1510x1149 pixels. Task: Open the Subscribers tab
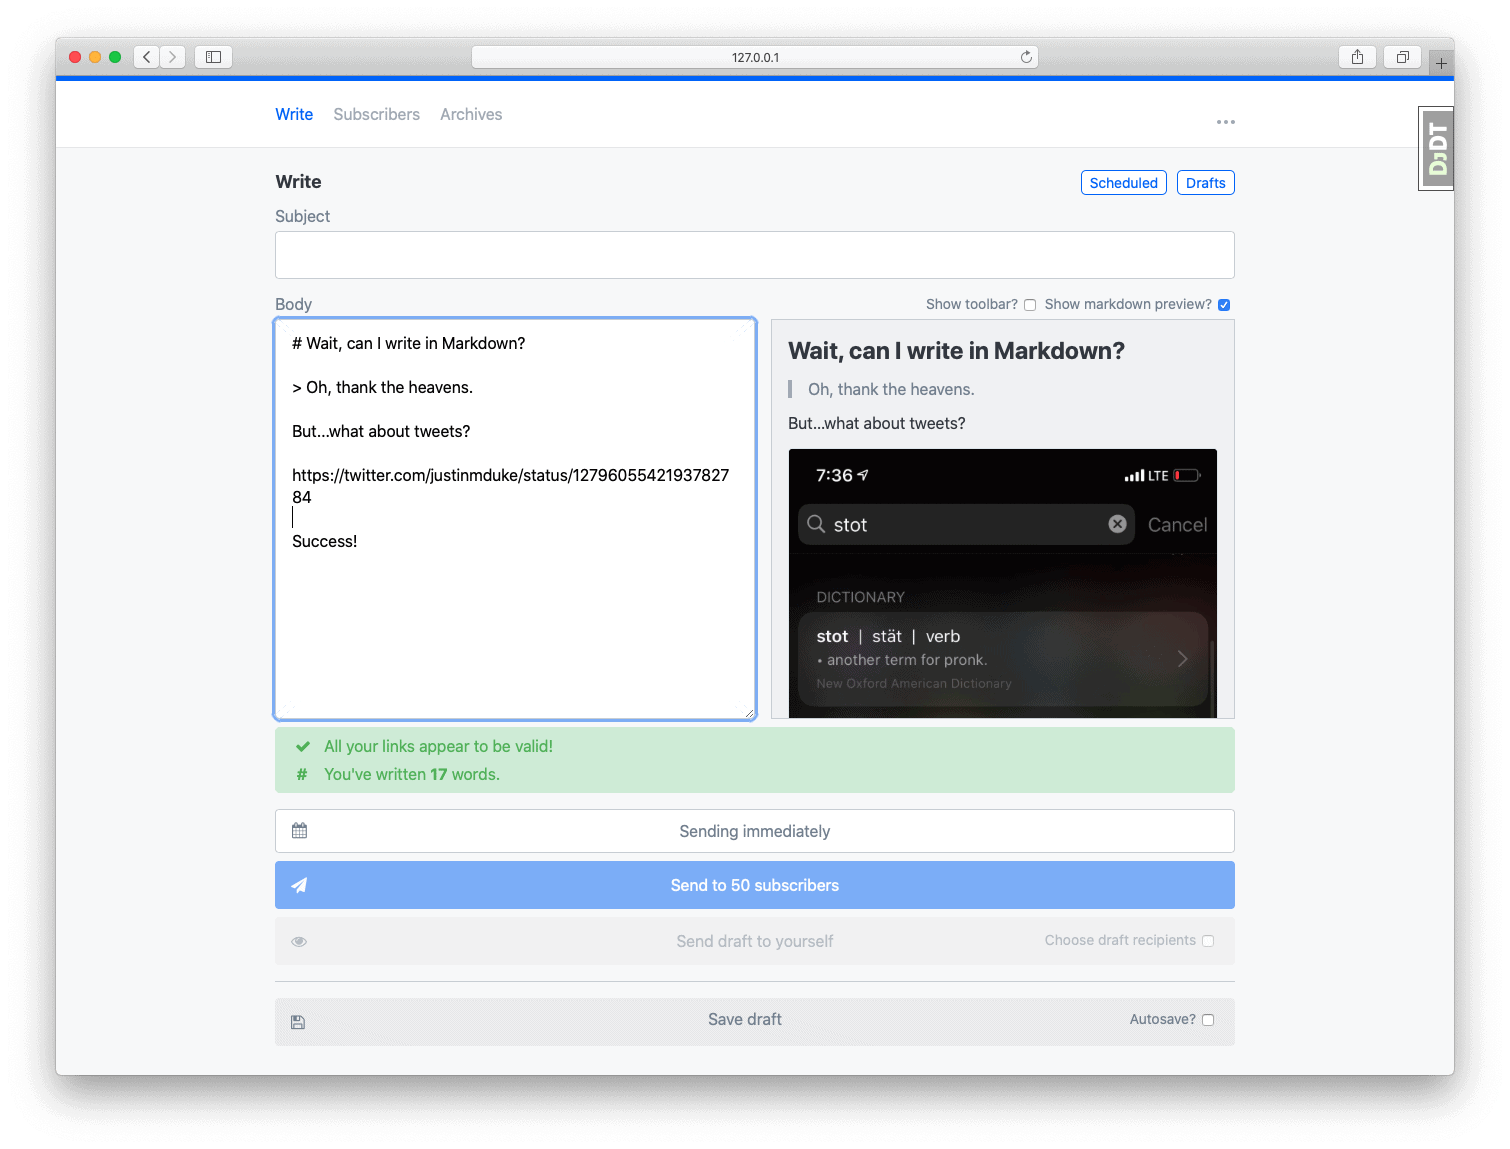377,114
